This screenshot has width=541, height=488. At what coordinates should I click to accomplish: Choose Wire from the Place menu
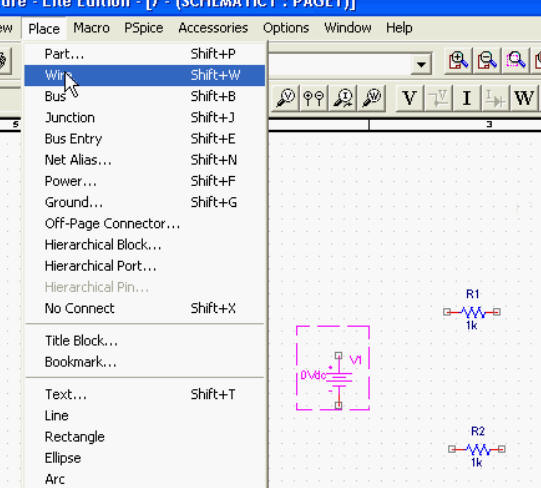tap(145, 75)
